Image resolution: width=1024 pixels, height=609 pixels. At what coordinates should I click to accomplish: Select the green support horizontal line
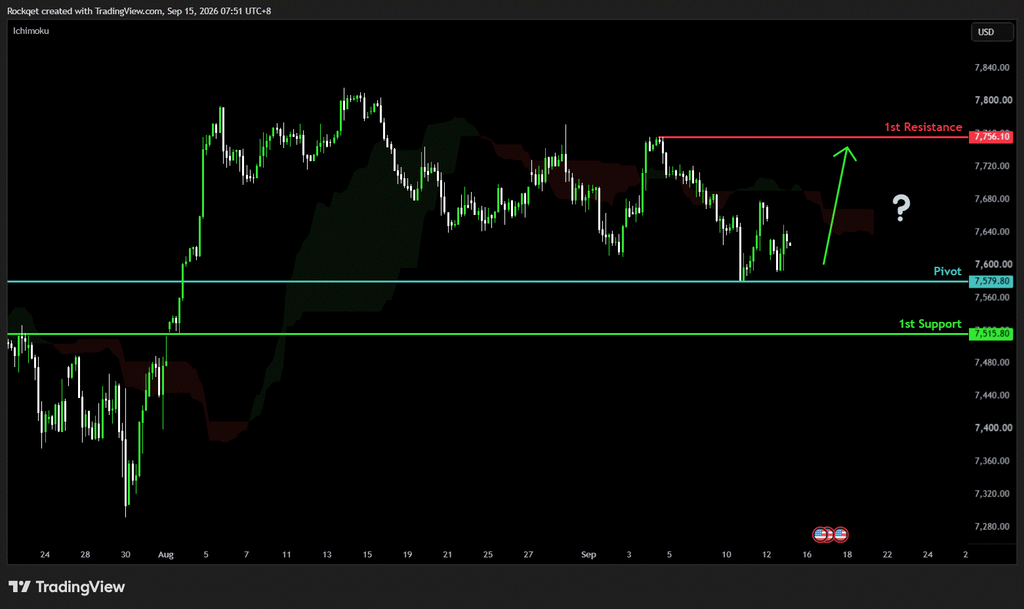coord(488,334)
